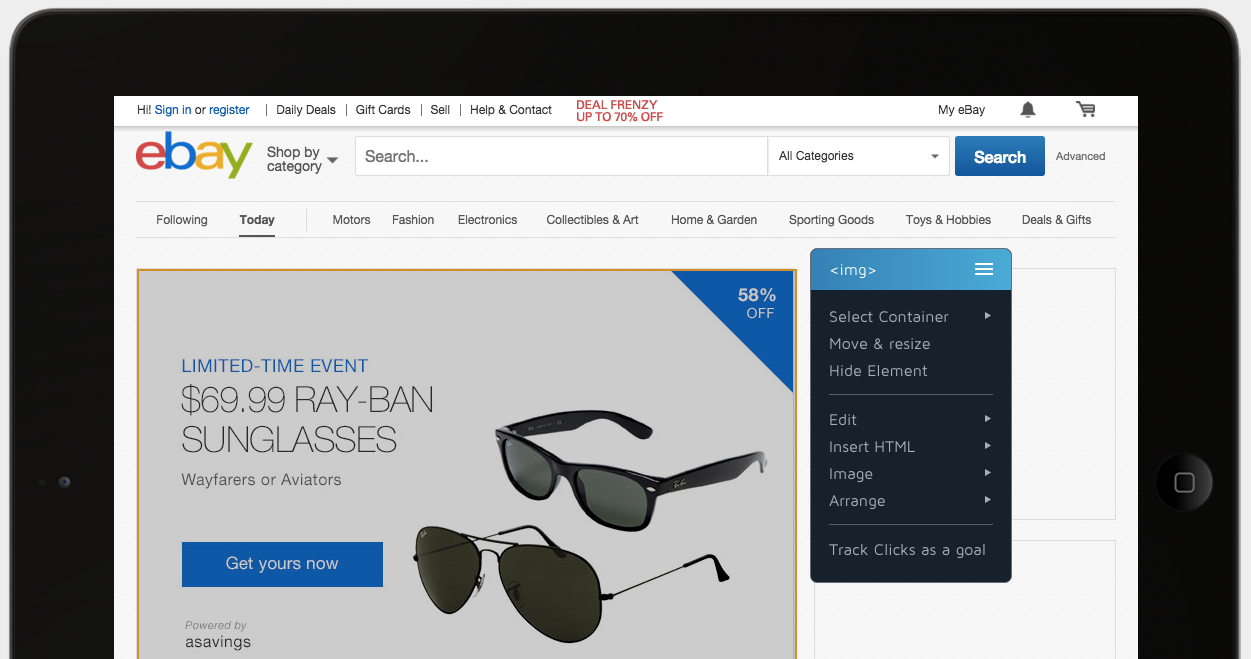Open the Home & Garden category
This screenshot has height=659, width=1251.
(714, 220)
